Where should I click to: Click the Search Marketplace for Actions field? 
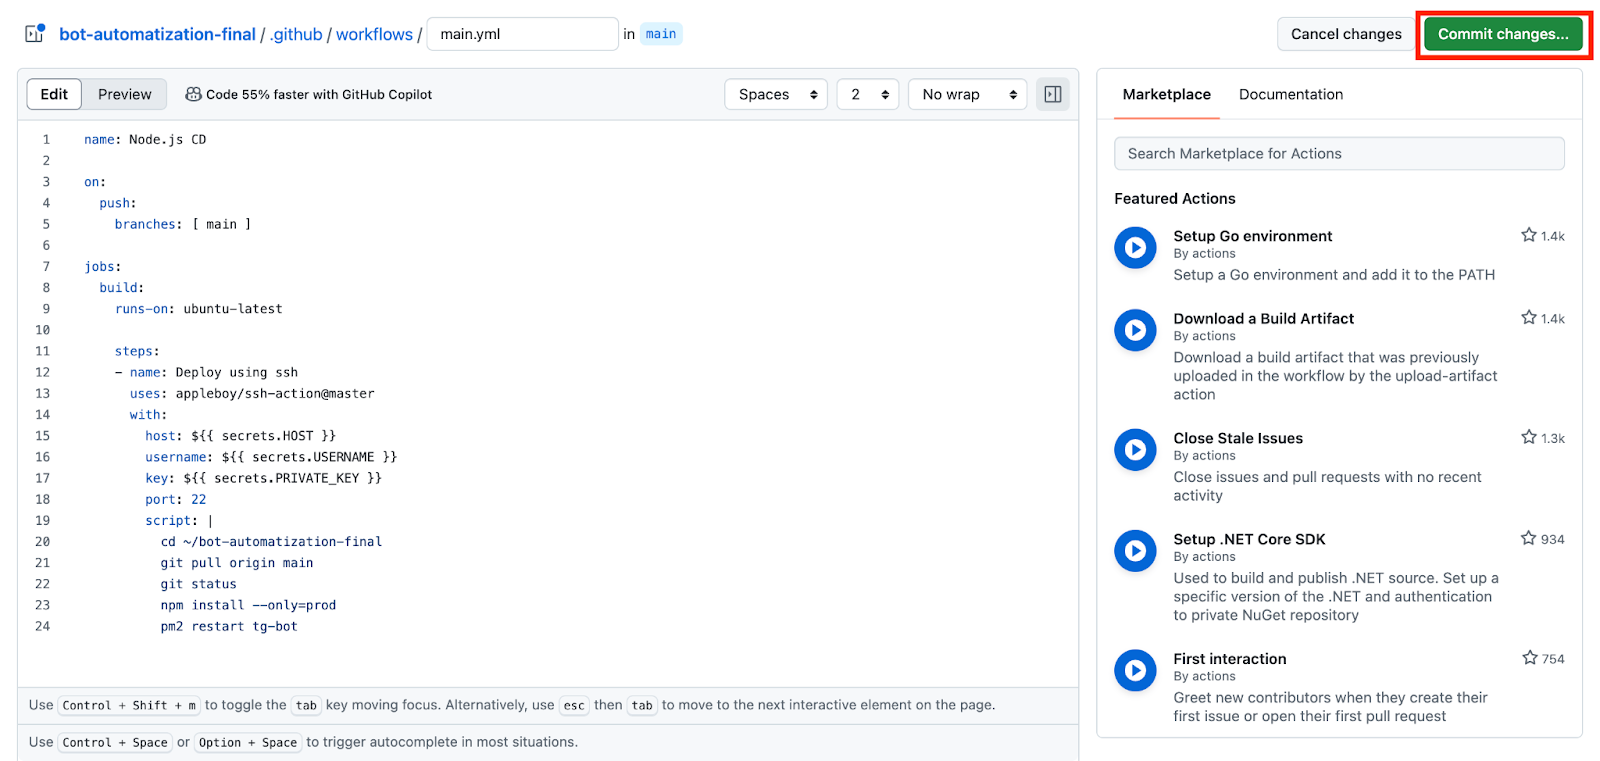tap(1339, 153)
